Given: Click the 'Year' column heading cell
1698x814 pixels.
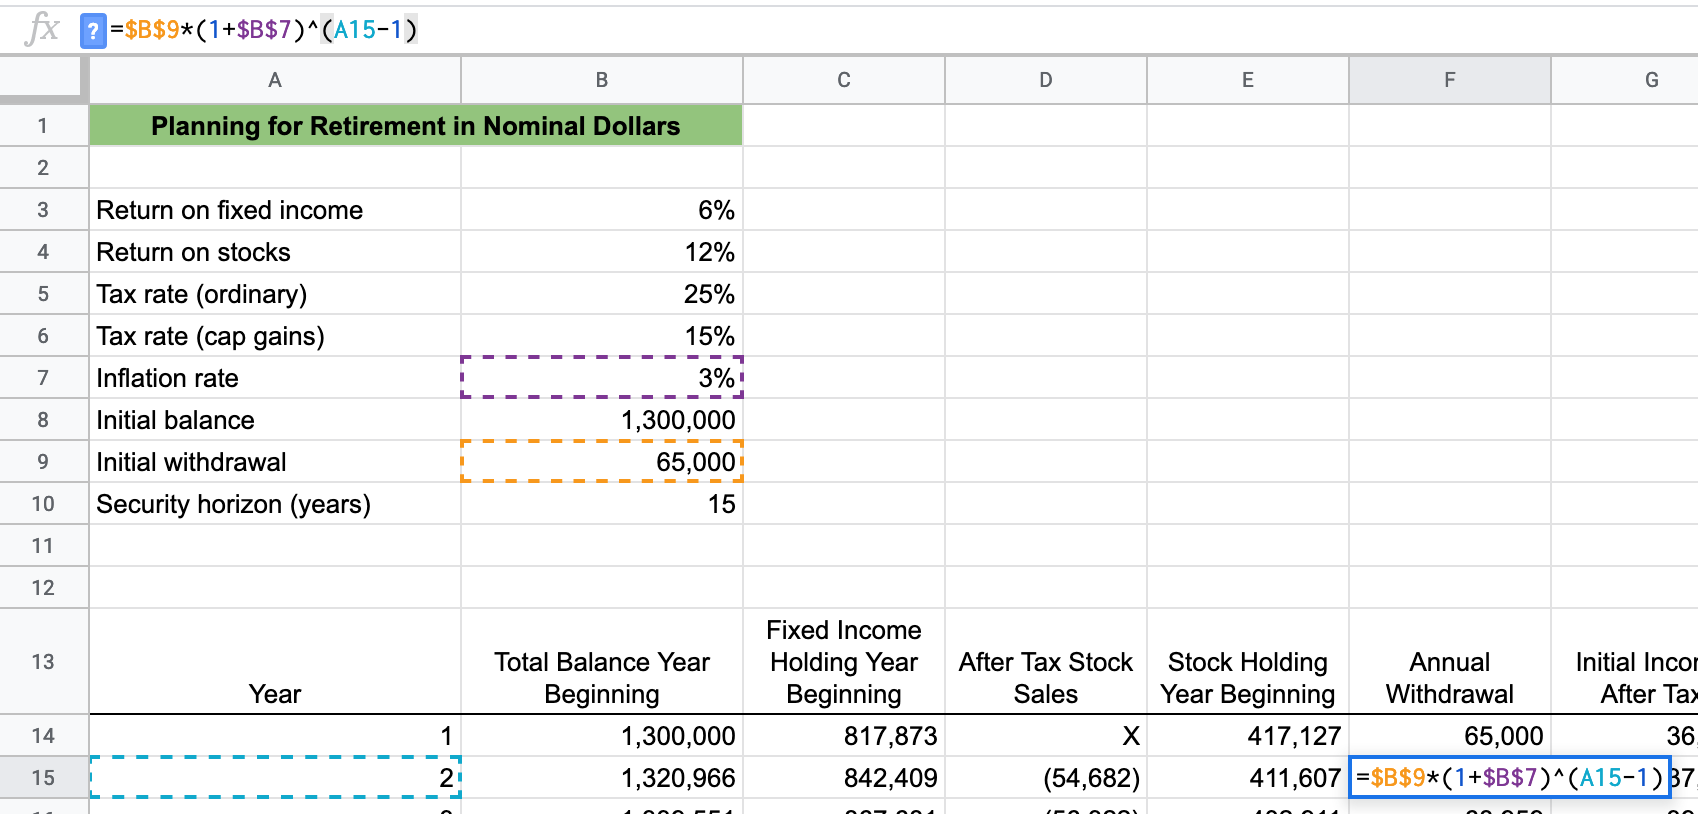Looking at the screenshot, I should pyautogui.click(x=275, y=662).
